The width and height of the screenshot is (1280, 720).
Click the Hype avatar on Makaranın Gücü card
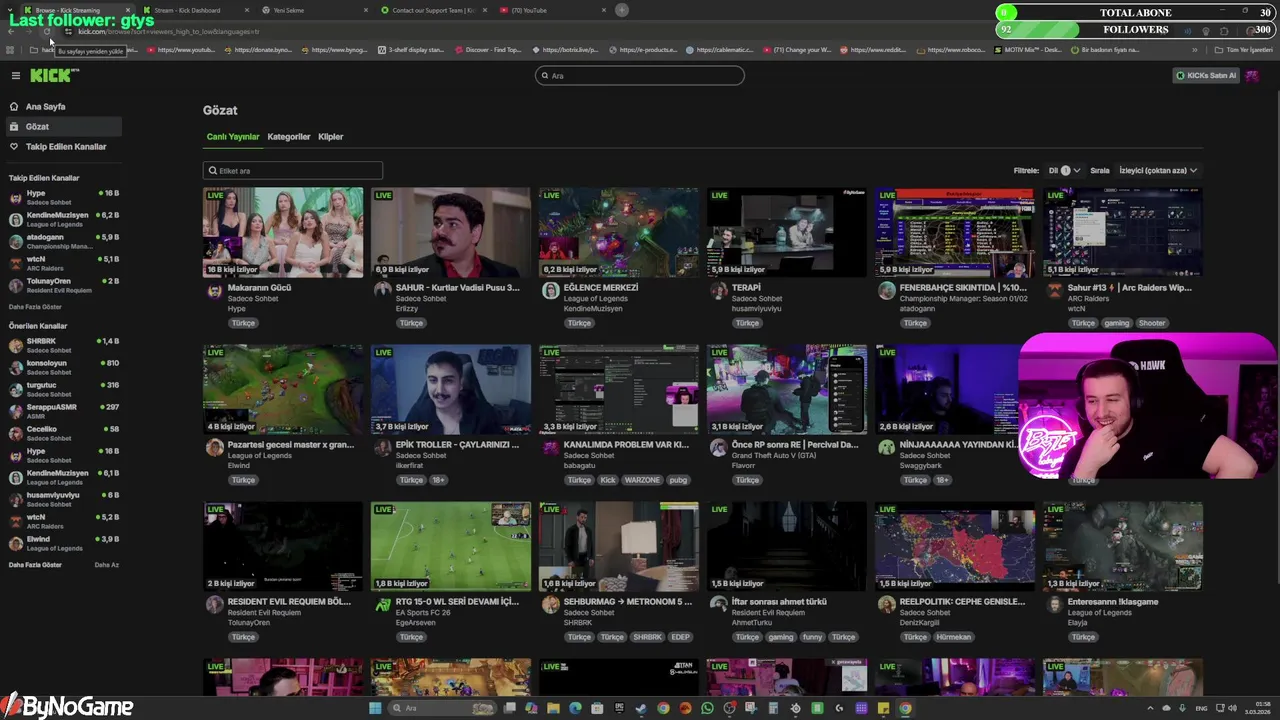[214, 290]
